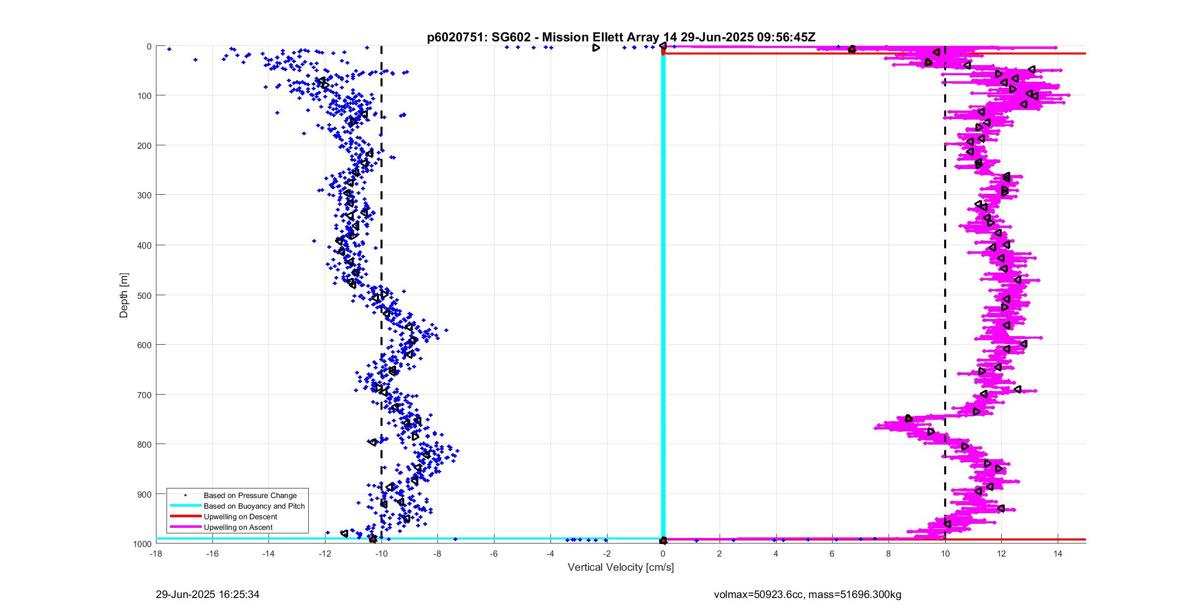Click the plot title p6020751: SG602 Mission Ellett Array
Viewport: 1200px width, 611px height.
click(620, 36)
